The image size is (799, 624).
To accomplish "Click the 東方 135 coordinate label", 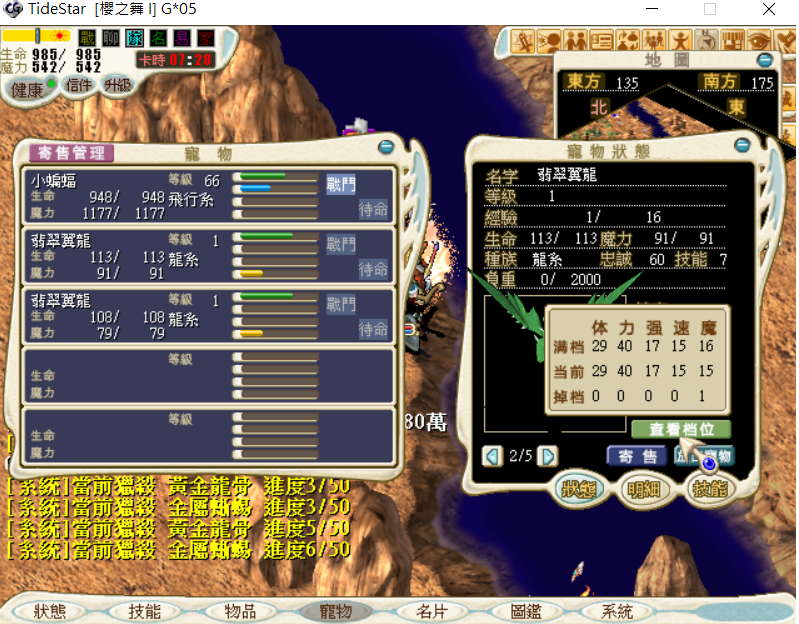I will pos(601,82).
